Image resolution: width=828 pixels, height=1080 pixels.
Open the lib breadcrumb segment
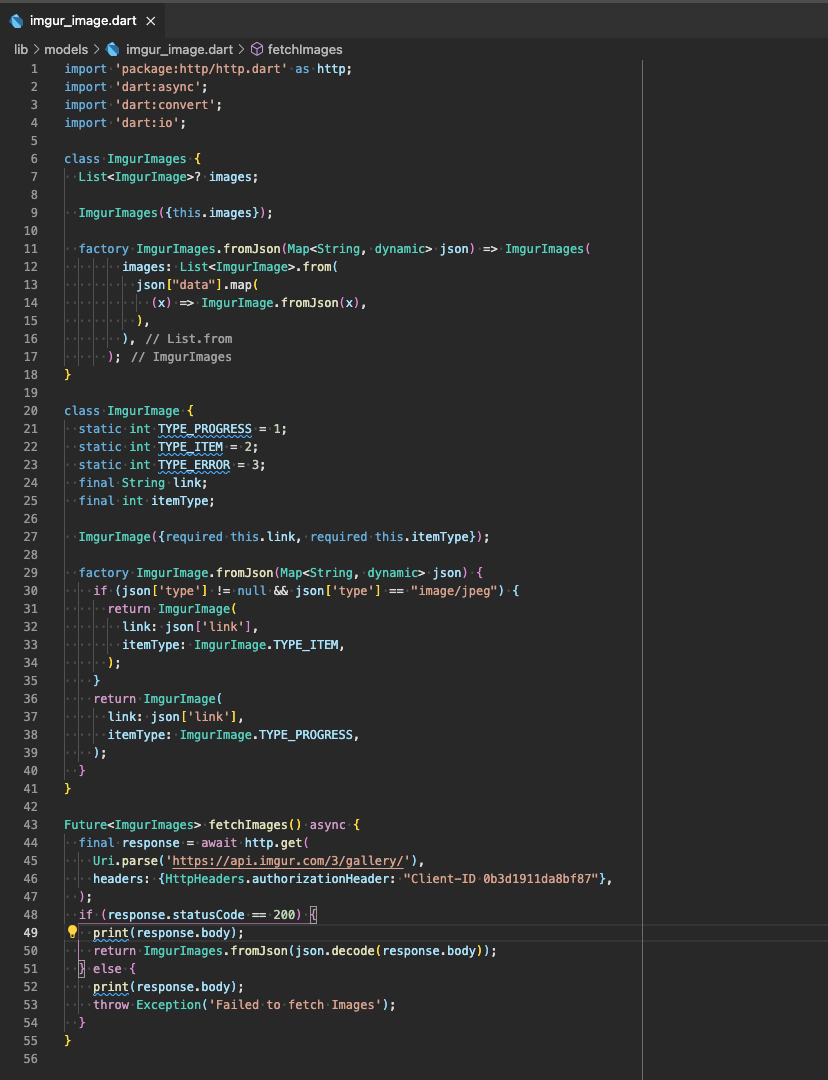tap(21, 50)
